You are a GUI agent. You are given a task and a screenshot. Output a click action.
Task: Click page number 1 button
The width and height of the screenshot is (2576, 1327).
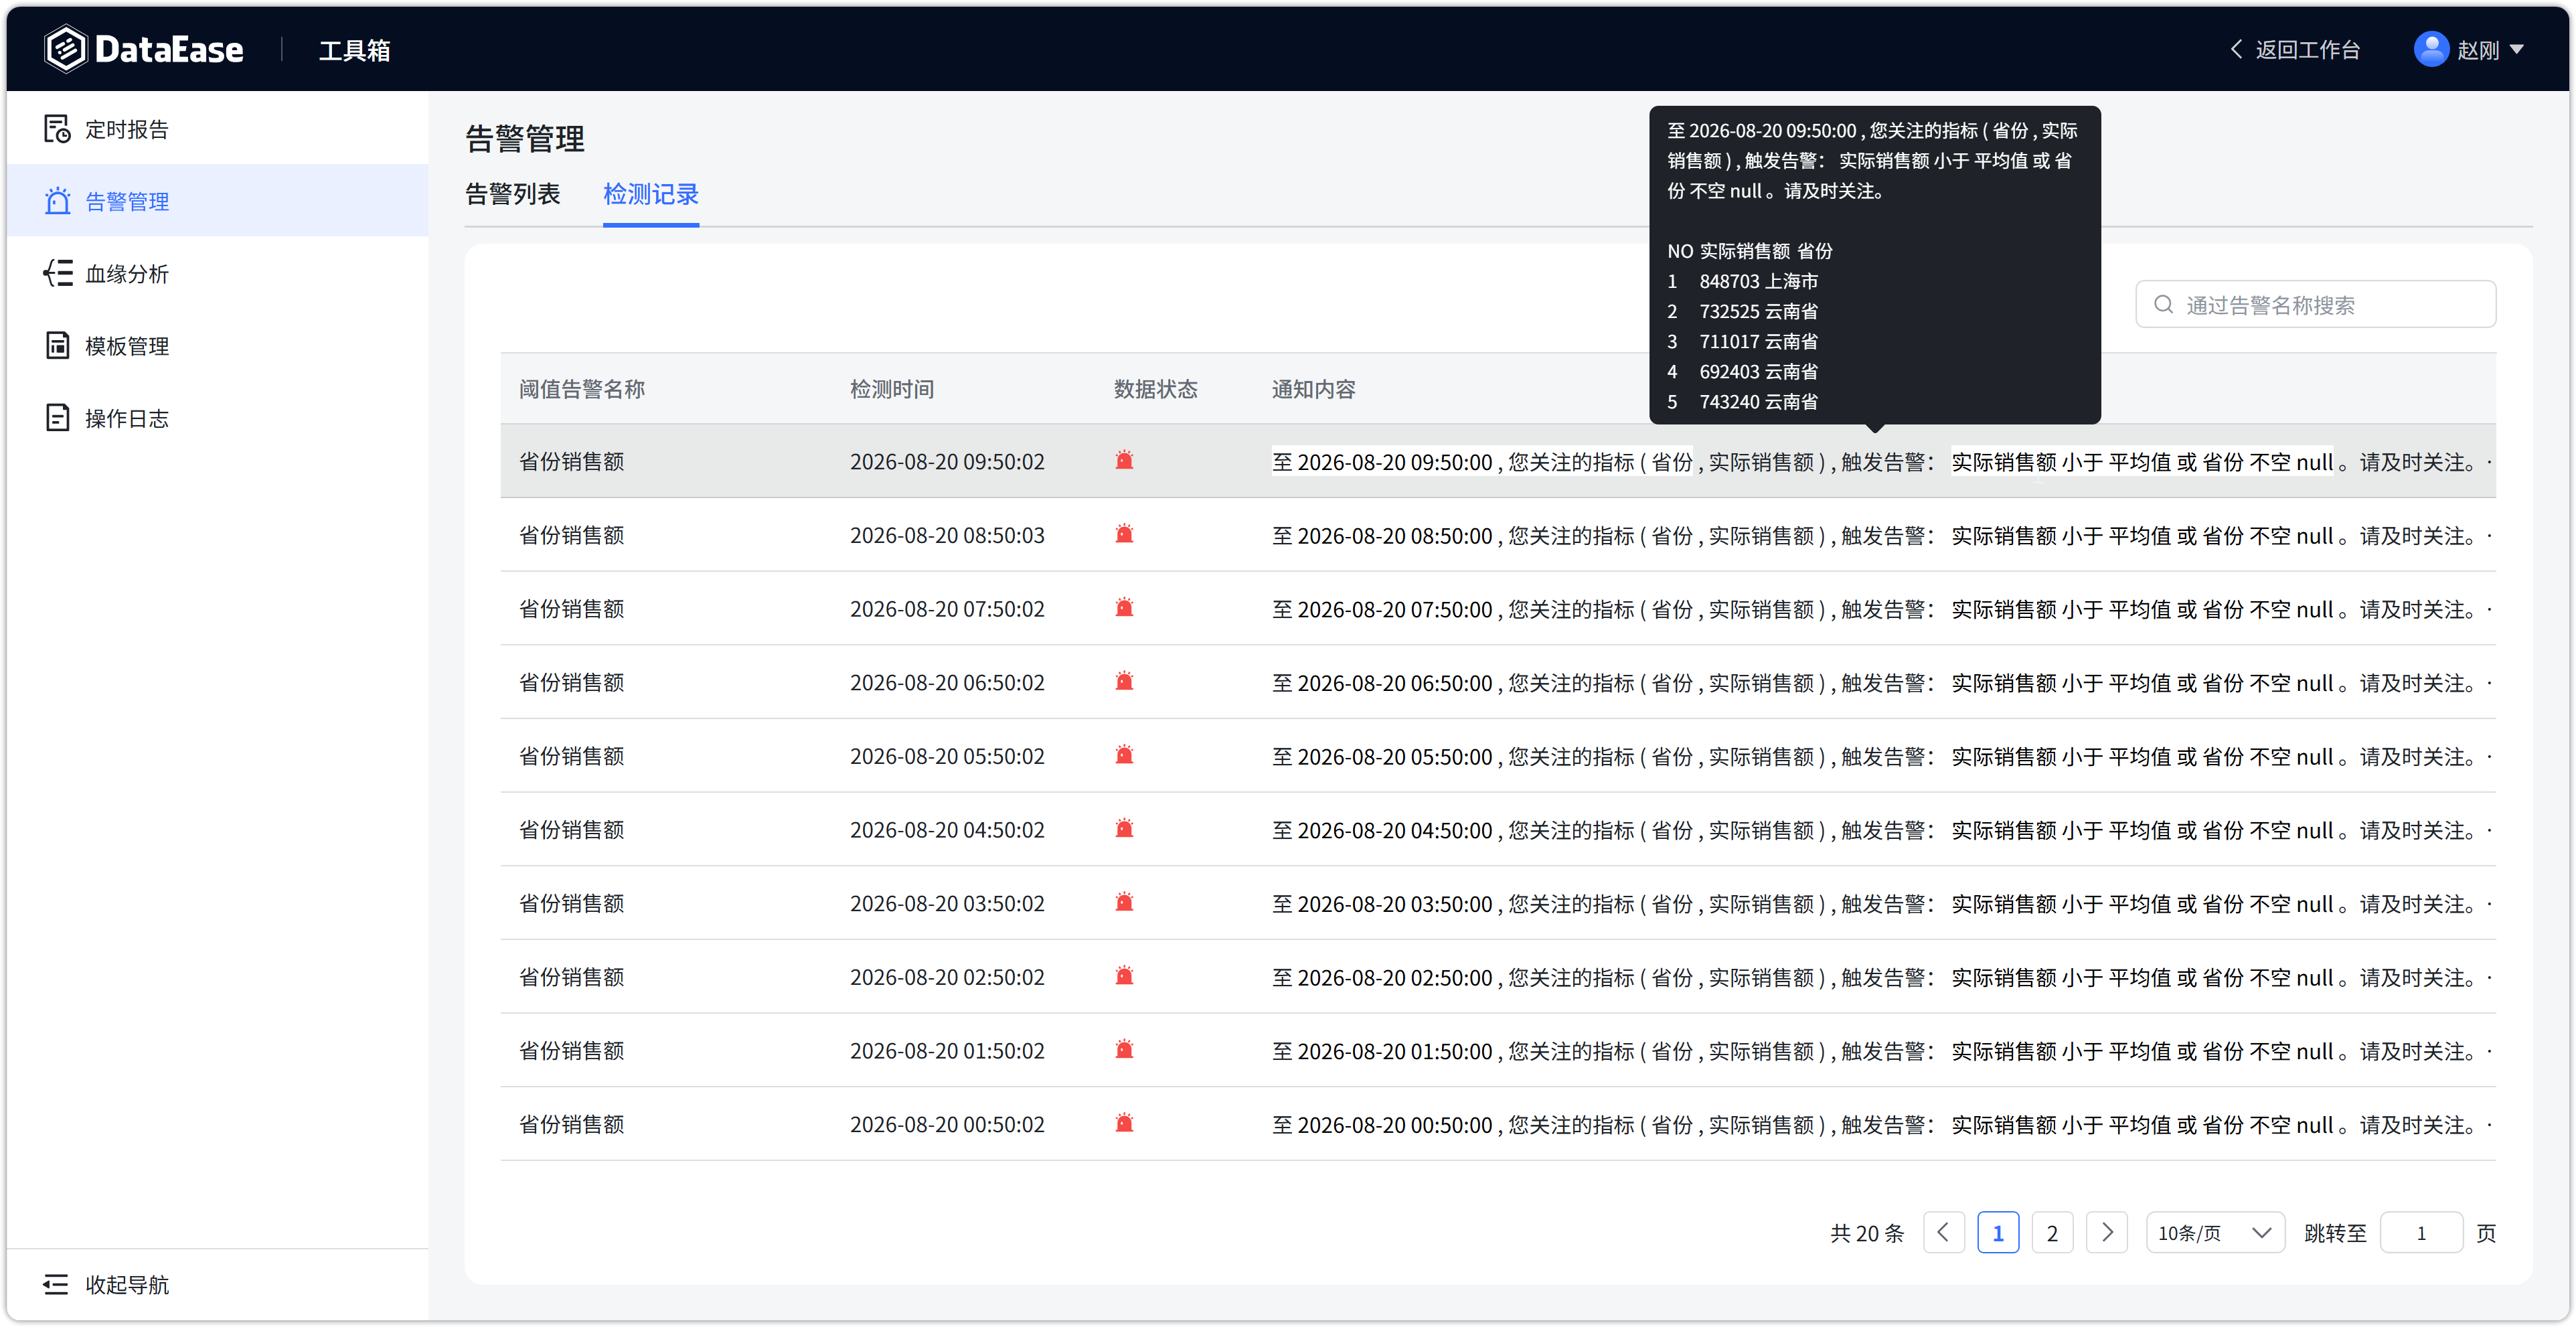1997,1232
